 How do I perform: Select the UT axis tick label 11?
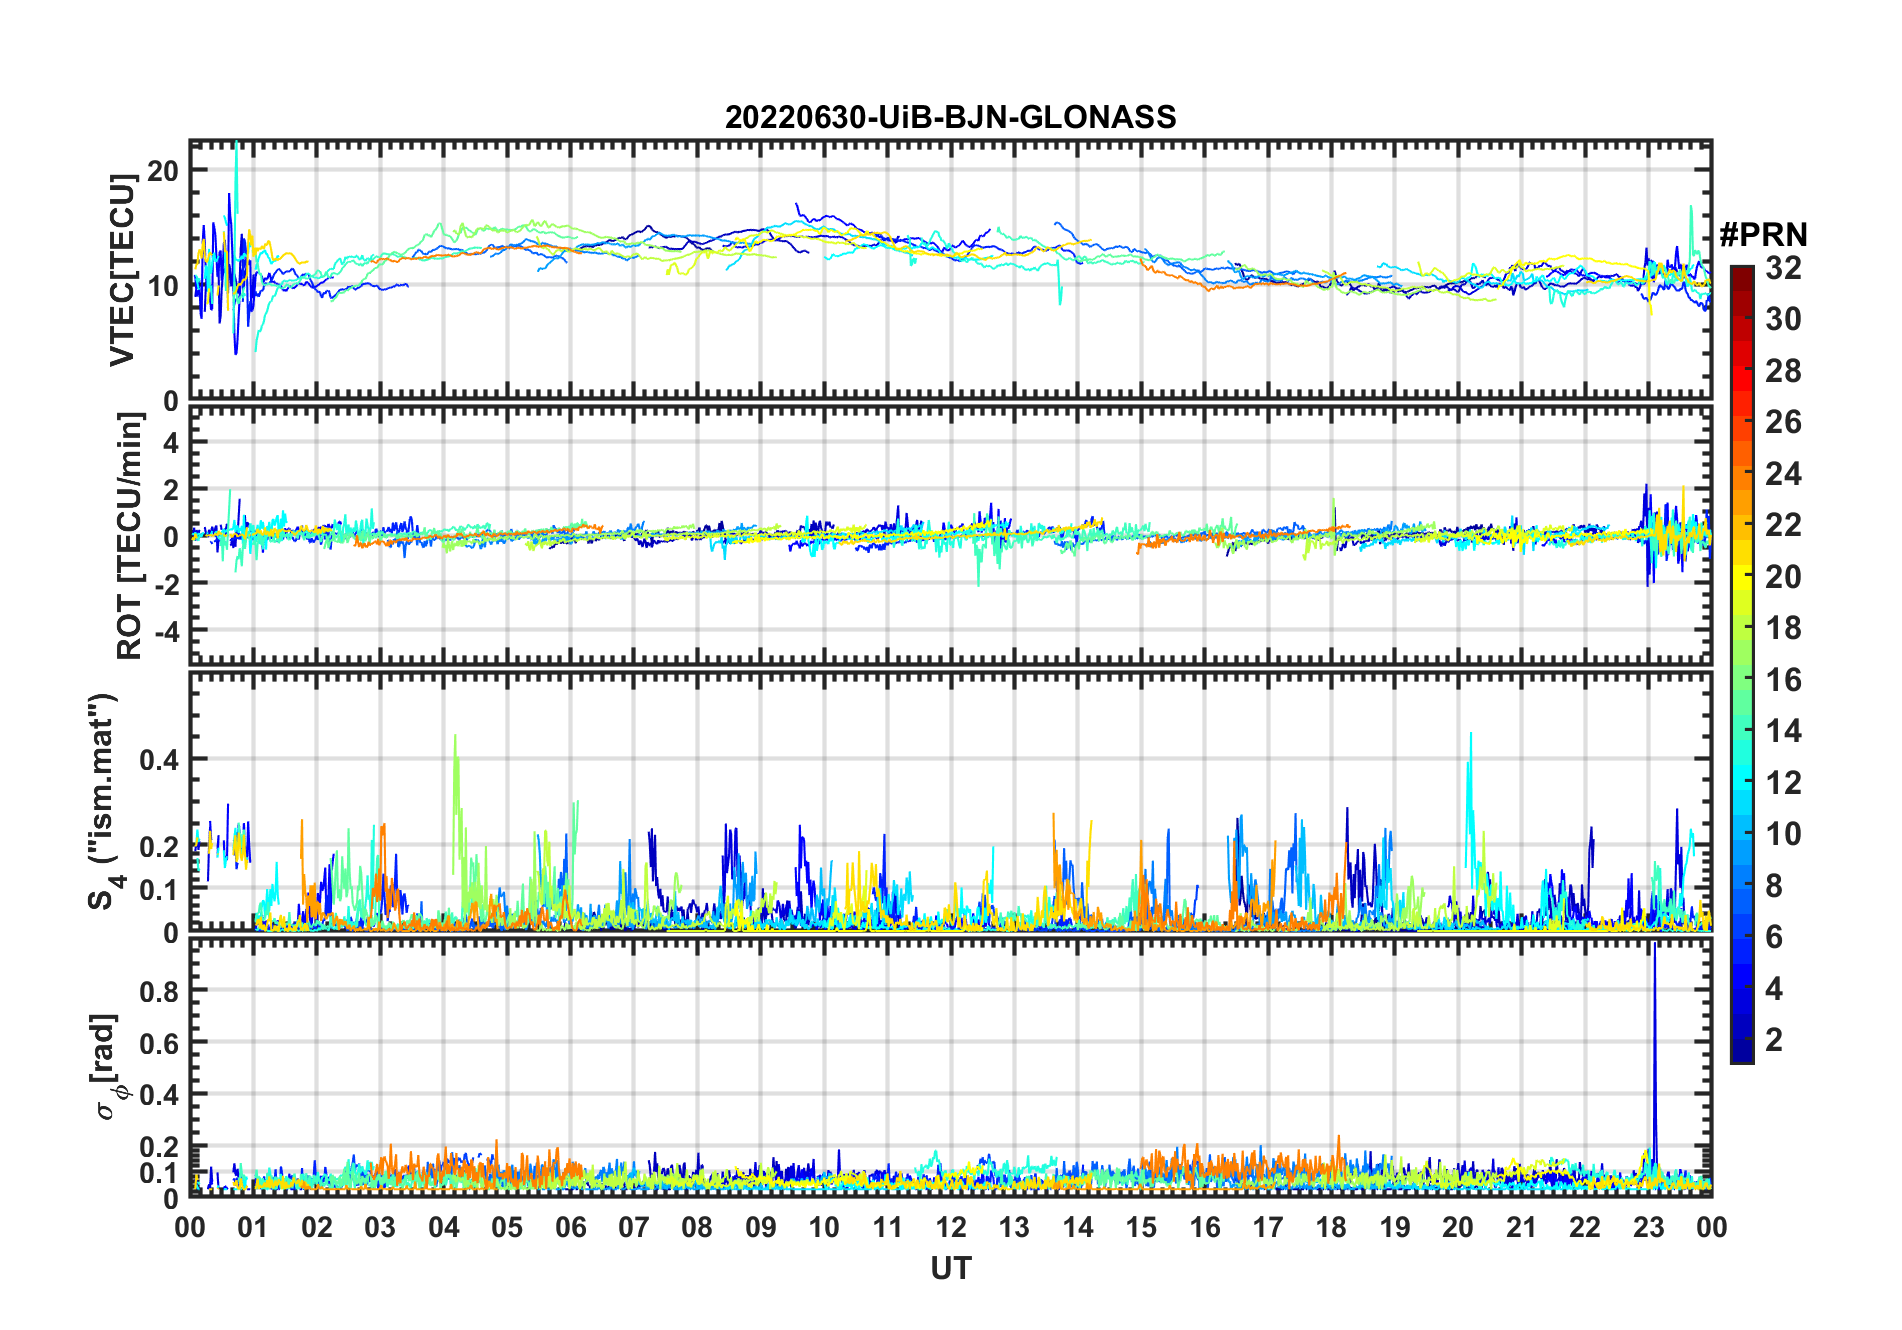887,1227
